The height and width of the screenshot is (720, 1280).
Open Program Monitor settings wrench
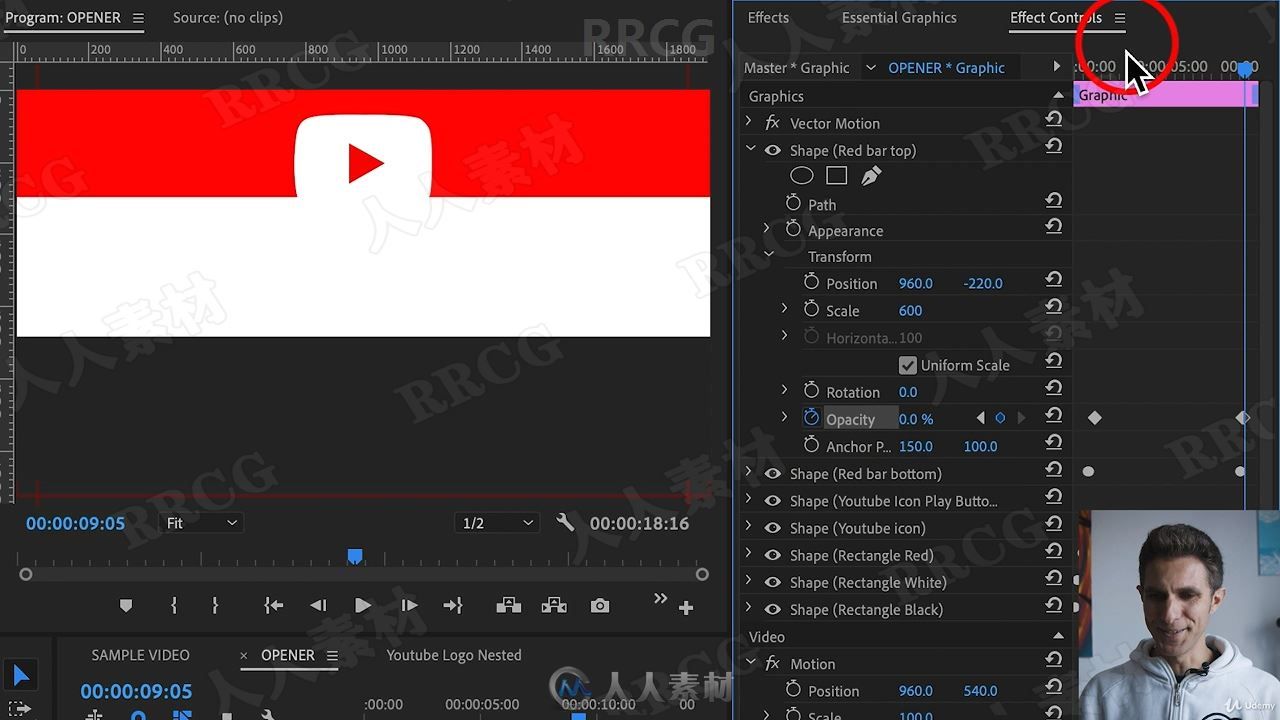(x=565, y=522)
